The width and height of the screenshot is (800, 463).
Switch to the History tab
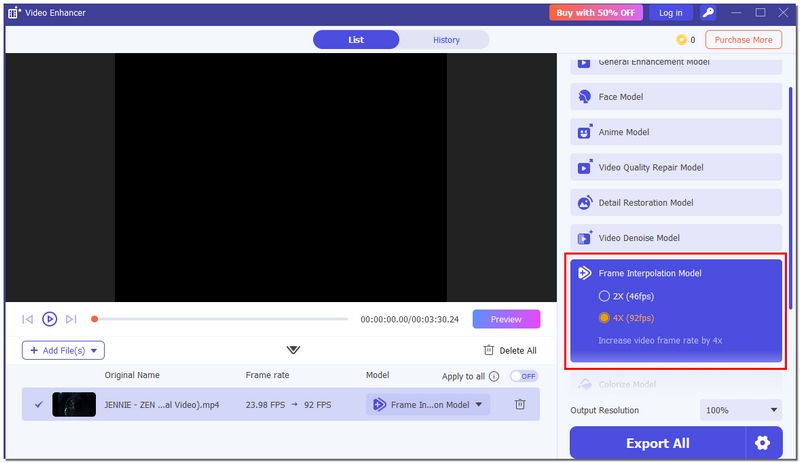(x=446, y=40)
